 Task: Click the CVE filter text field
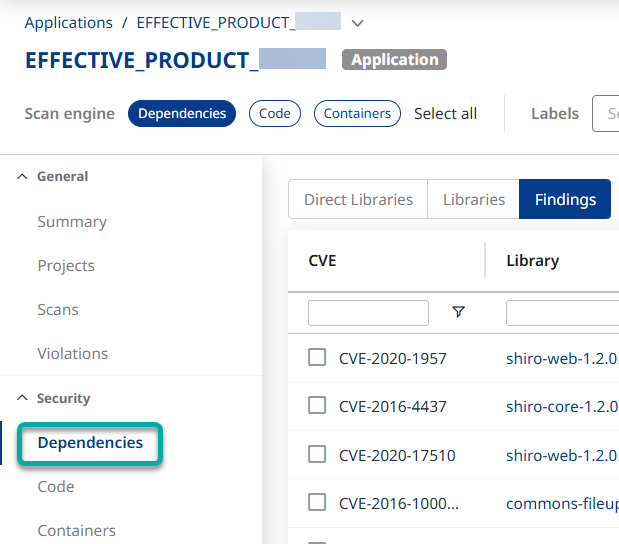click(368, 313)
